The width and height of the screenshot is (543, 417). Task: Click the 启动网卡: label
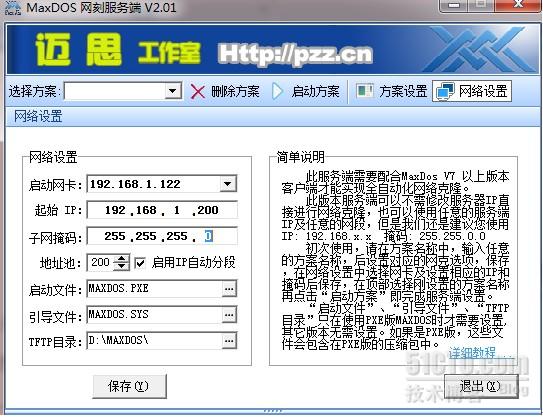tap(56, 185)
